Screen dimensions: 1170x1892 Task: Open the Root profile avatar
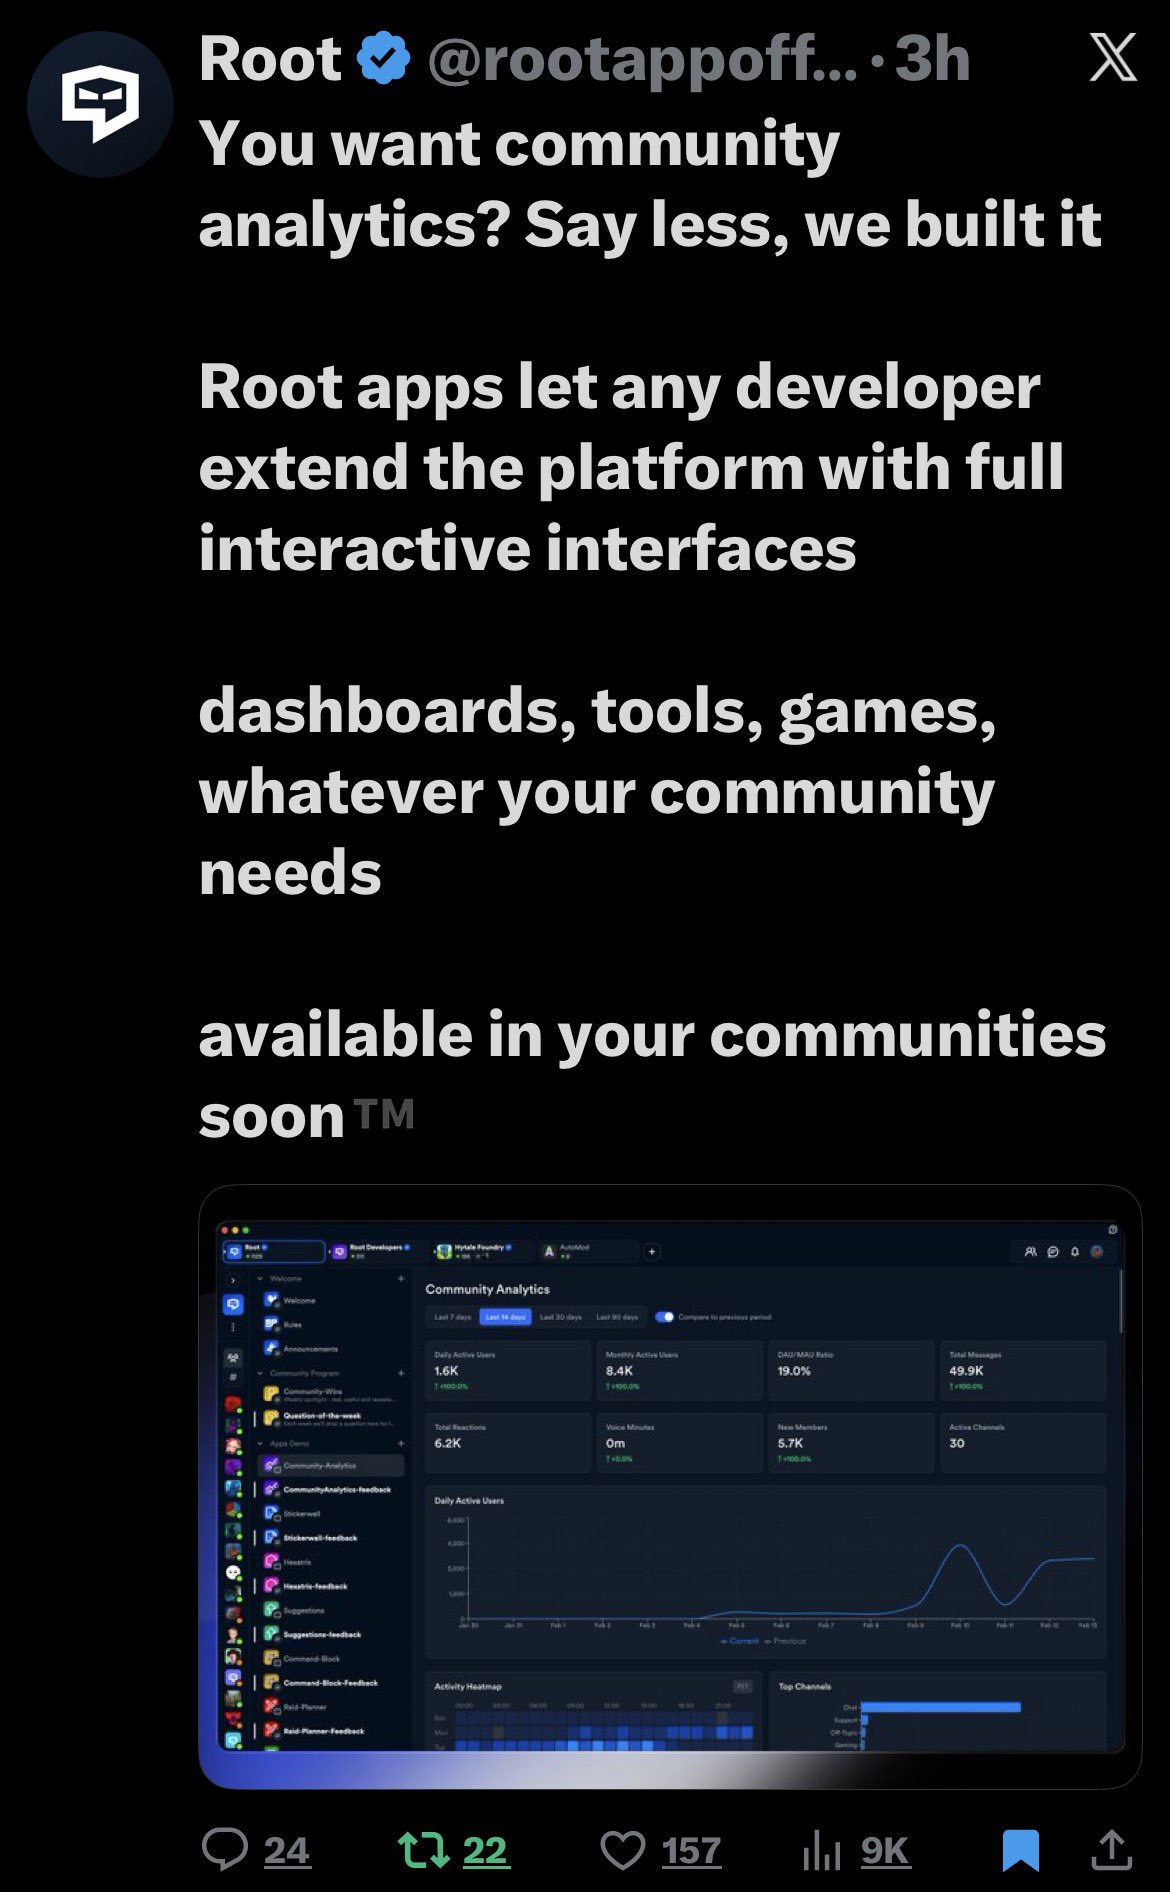100,104
